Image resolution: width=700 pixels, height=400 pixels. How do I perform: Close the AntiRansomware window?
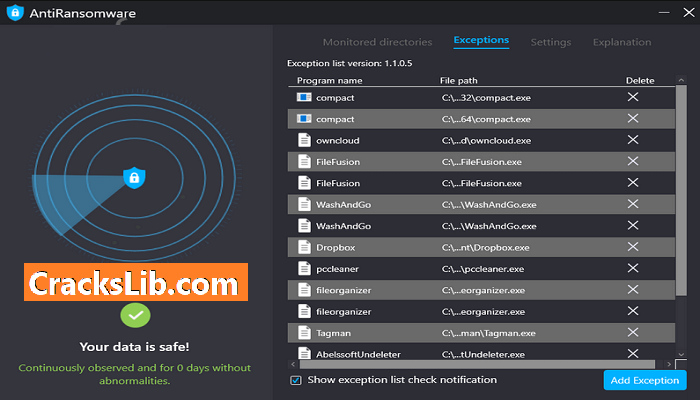point(689,12)
